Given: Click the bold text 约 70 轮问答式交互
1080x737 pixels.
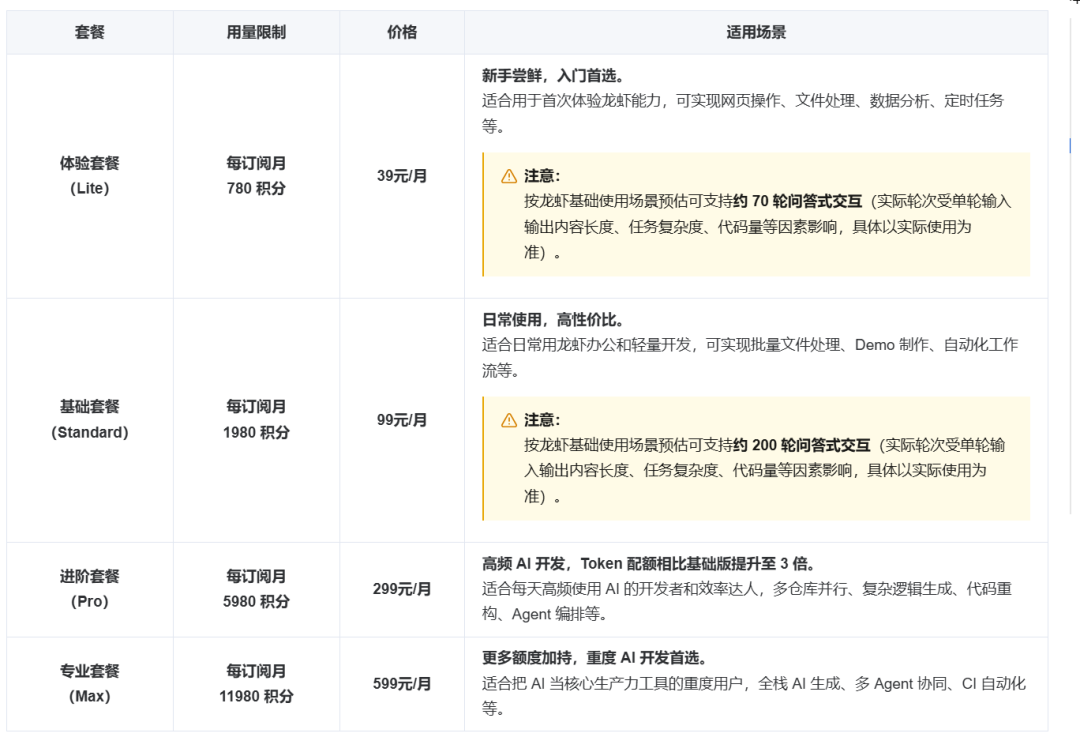Looking at the screenshot, I should pyautogui.click(x=798, y=201).
